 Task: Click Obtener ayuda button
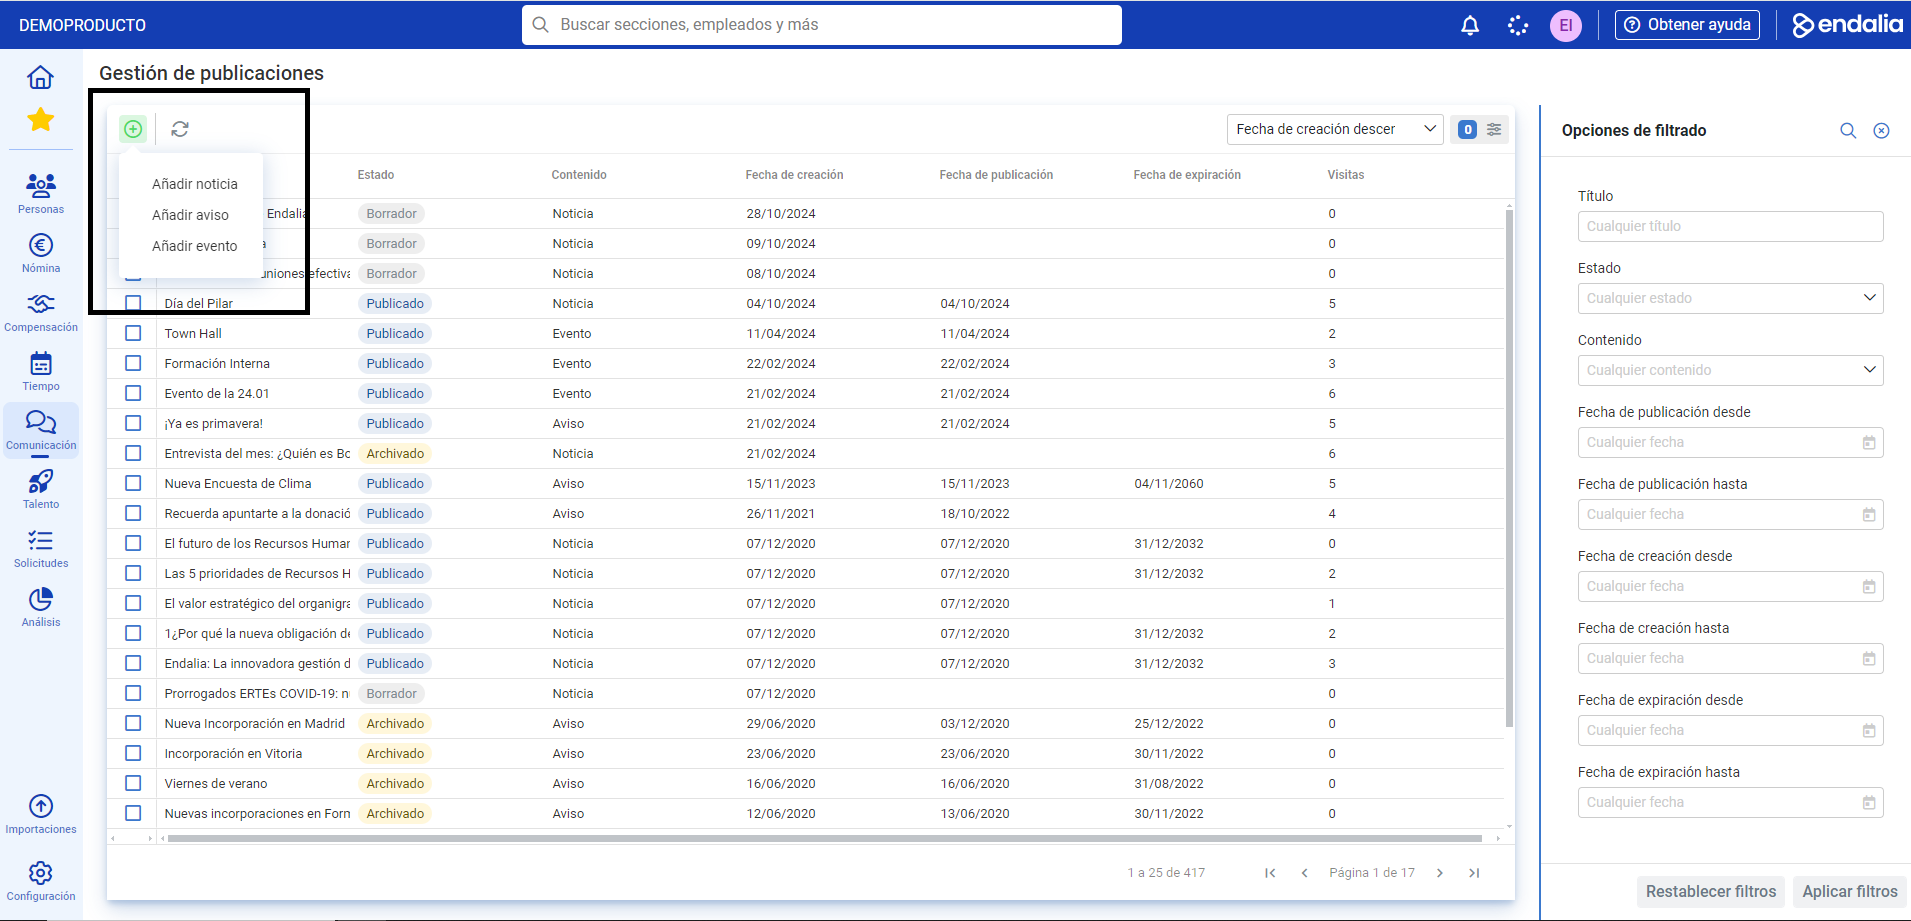tap(1687, 25)
